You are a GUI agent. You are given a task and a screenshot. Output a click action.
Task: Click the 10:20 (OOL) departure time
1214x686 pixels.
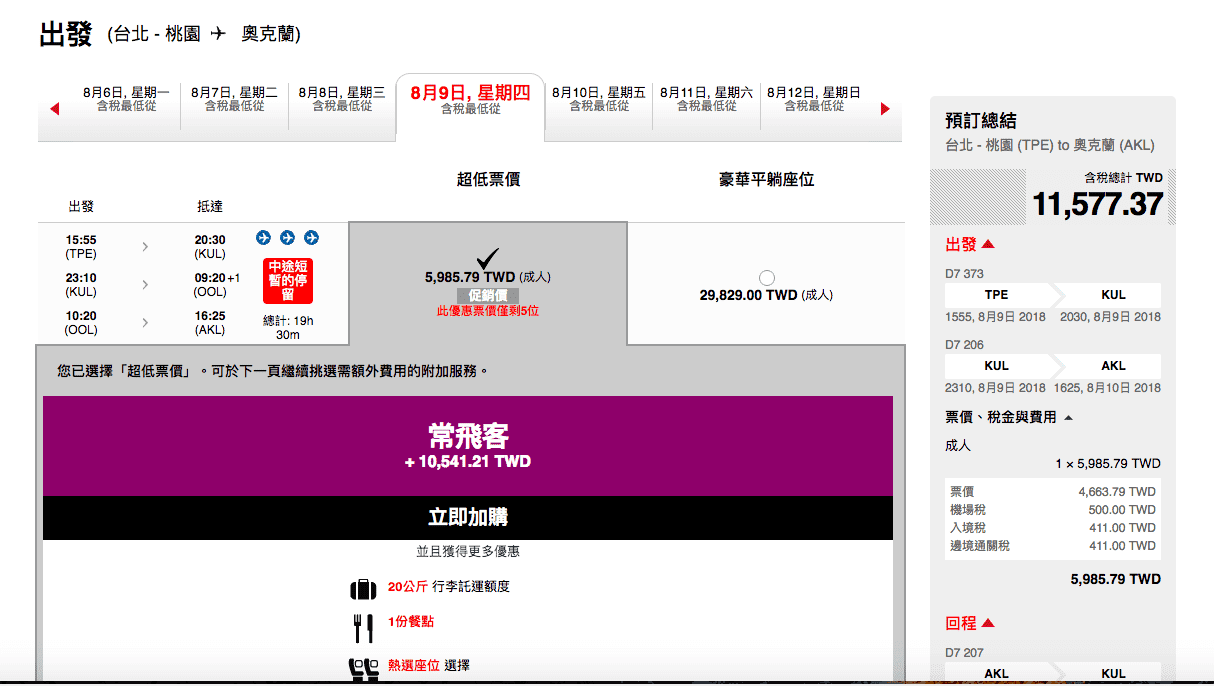(81, 323)
